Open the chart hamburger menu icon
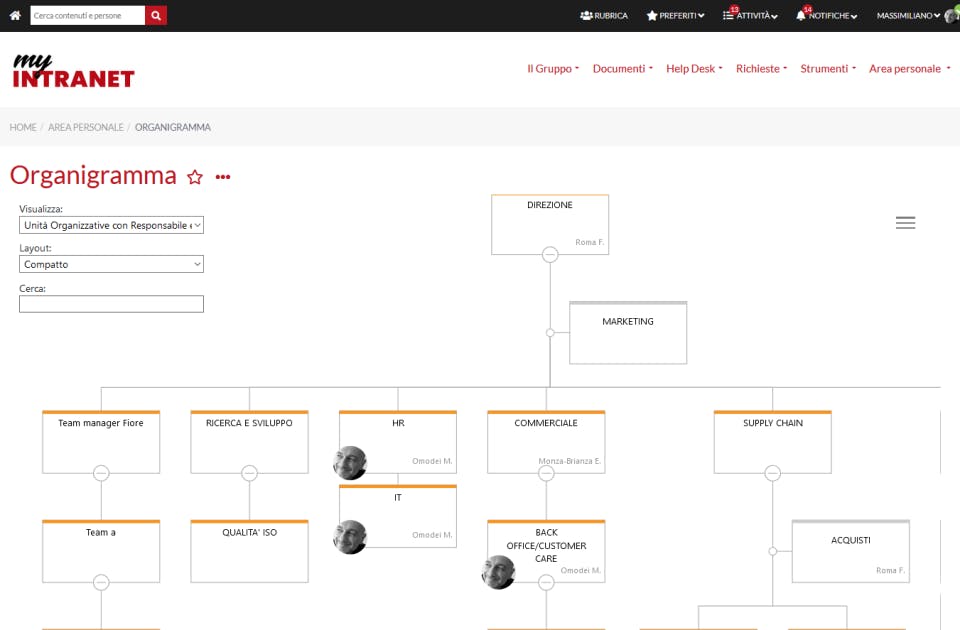Viewport: 960px width, 630px height. tap(906, 223)
